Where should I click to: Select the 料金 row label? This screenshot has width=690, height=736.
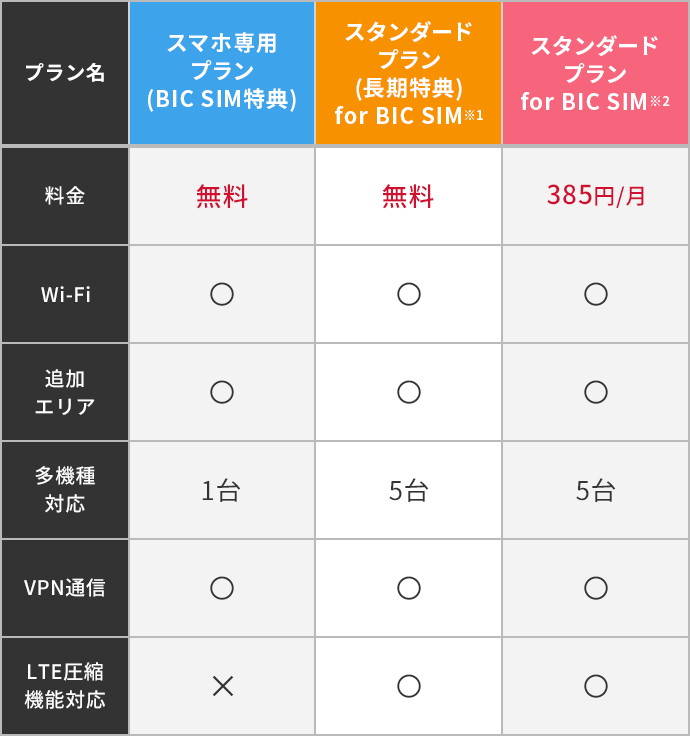click(64, 196)
